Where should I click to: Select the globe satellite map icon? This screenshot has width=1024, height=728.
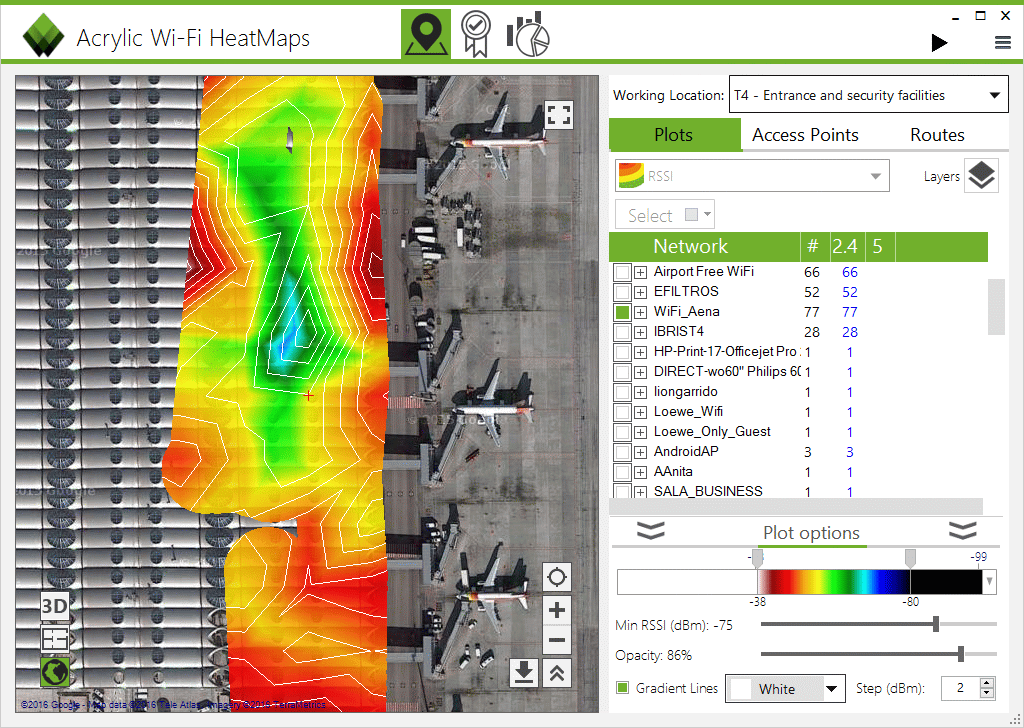[54, 672]
